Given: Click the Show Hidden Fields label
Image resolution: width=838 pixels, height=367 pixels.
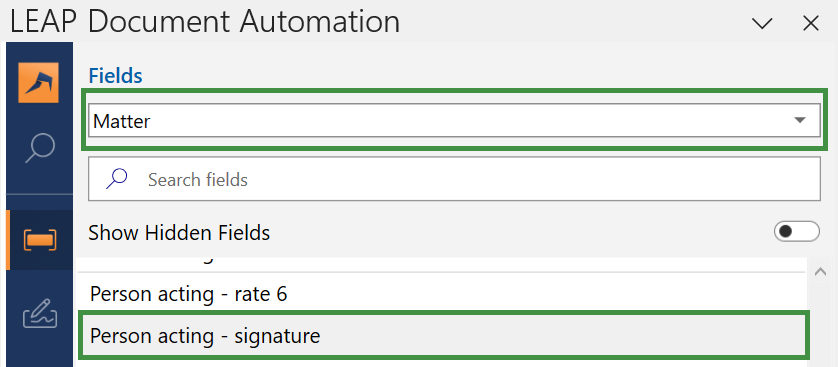Looking at the screenshot, I should point(179,233).
